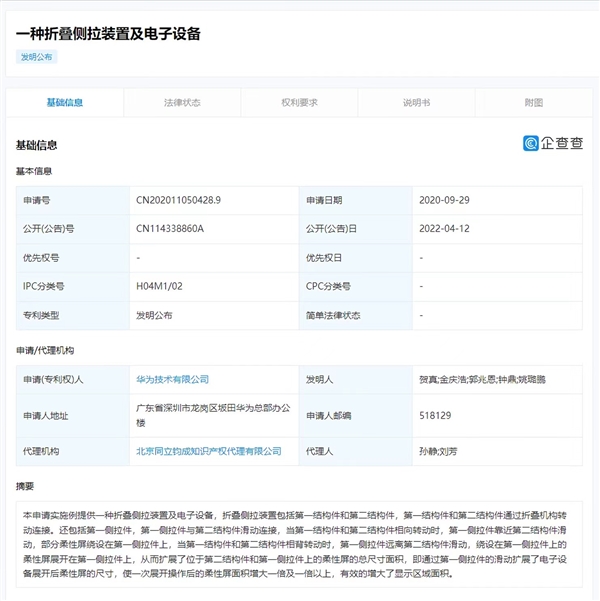Click the publication date 2022-04-12

pyautogui.click(x=444, y=229)
